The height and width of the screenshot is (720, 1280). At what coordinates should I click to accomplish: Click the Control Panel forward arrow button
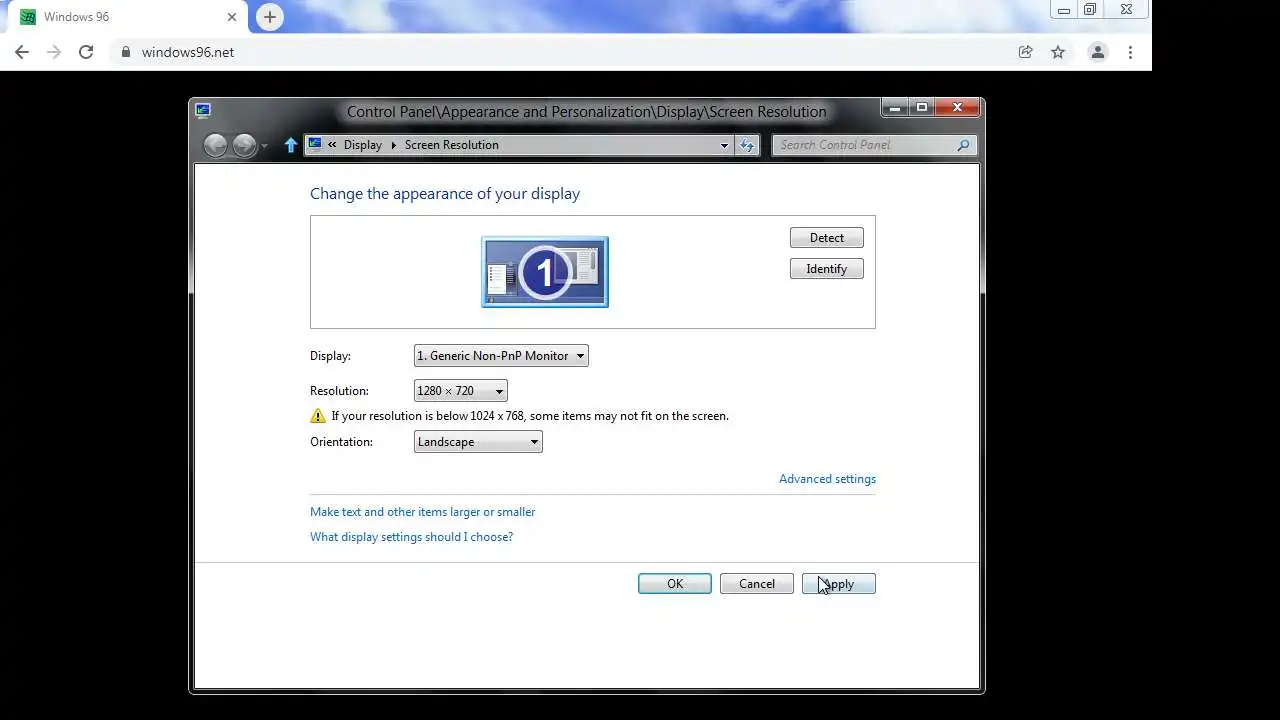coord(244,145)
